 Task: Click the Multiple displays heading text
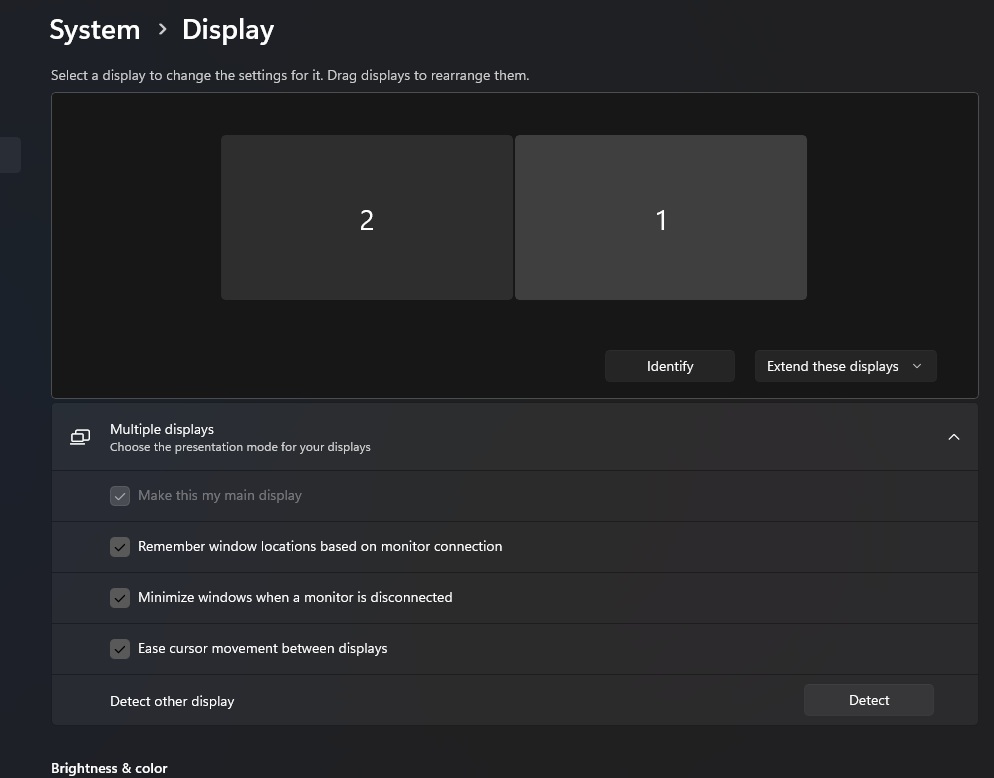(162, 429)
